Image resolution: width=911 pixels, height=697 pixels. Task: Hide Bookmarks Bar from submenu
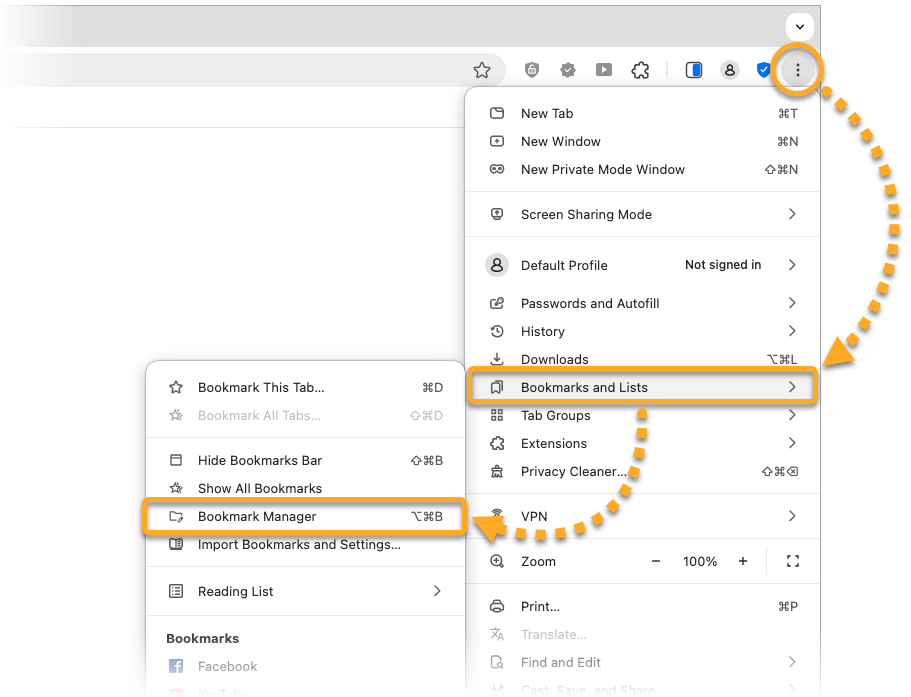(x=260, y=461)
